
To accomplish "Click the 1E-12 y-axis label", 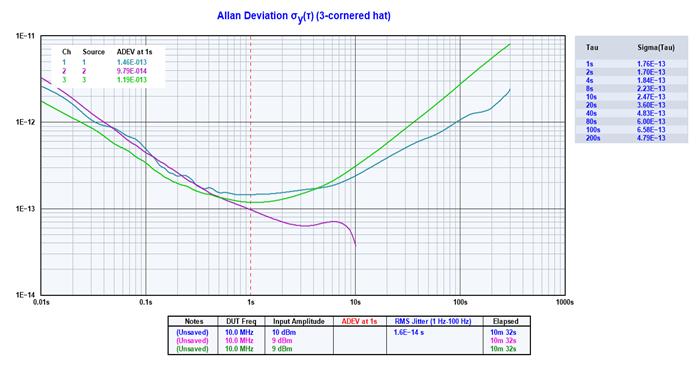I will tap(25, 122).
